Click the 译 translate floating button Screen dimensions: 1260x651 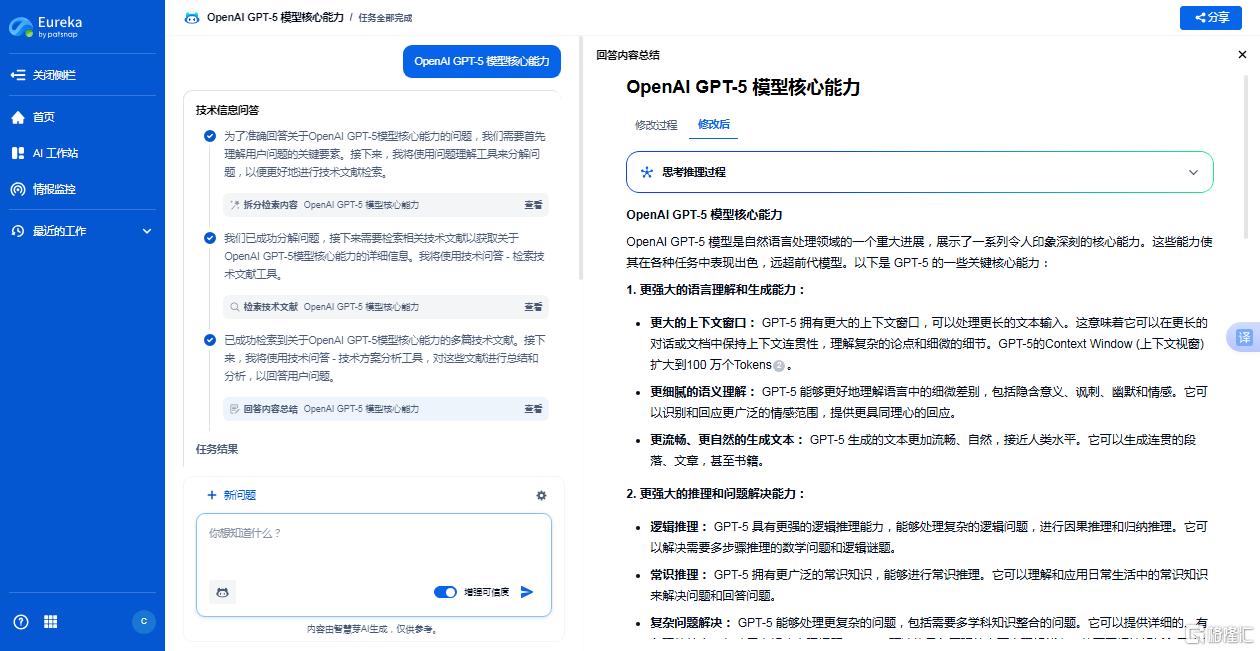tap(1245, 337)
